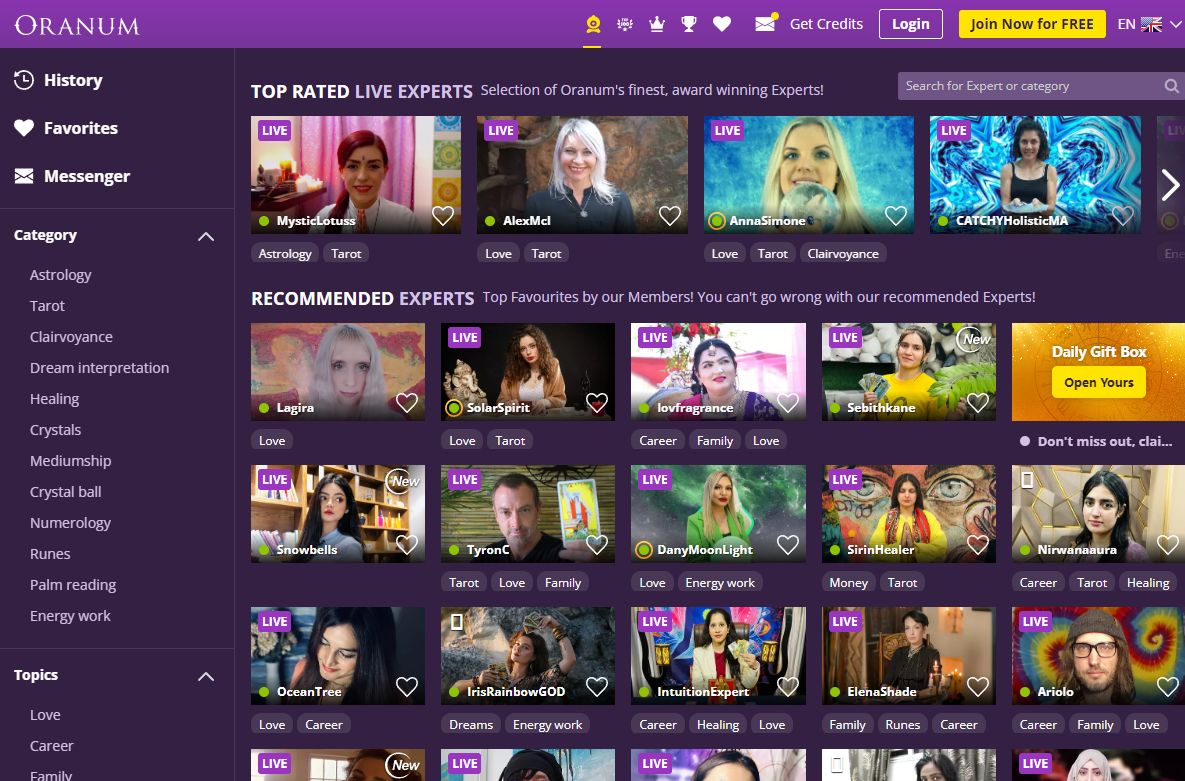Choose the Crystal ball category

tap(65, 492)
